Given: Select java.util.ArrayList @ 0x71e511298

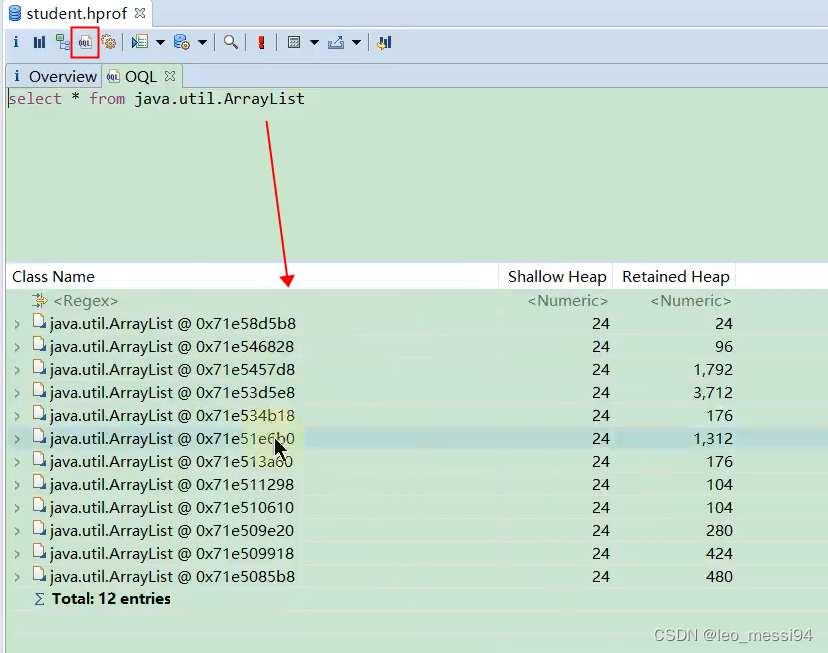Looking at the screenshot, I should click(x=172, y=485).
